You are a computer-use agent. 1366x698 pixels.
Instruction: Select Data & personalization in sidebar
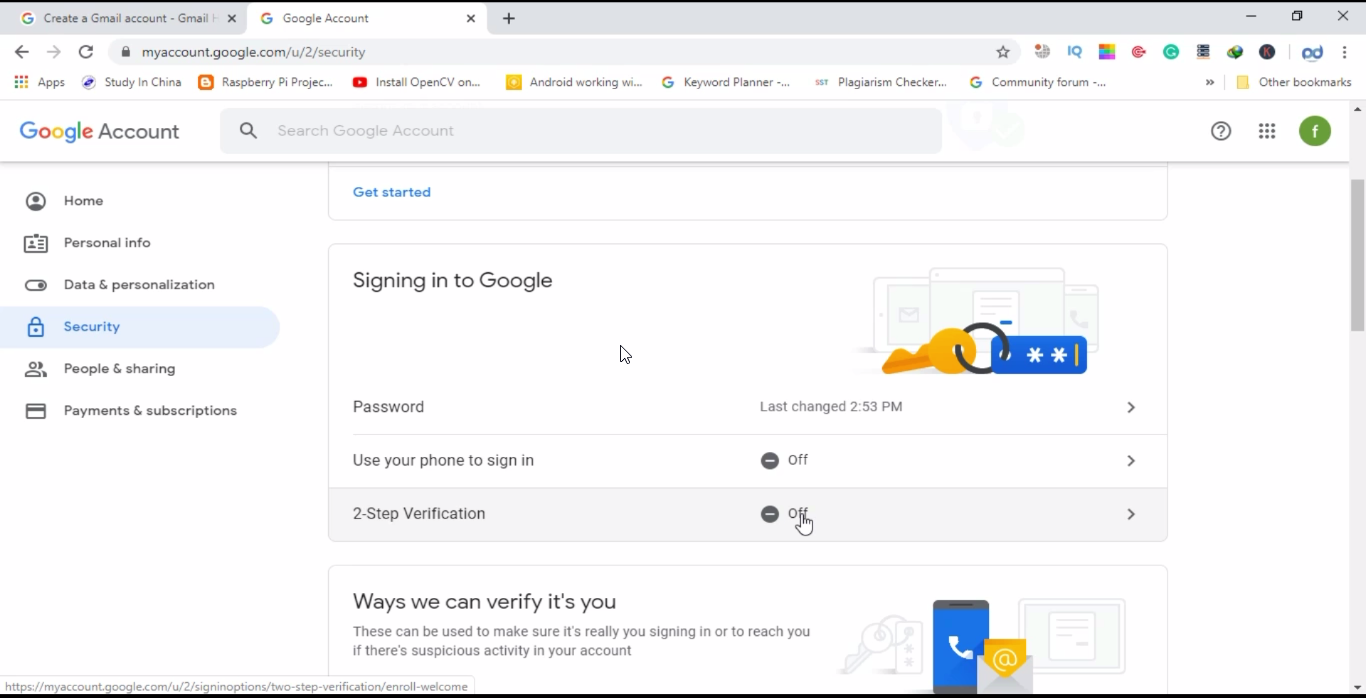pyautogui.click(x=140, y=285)
